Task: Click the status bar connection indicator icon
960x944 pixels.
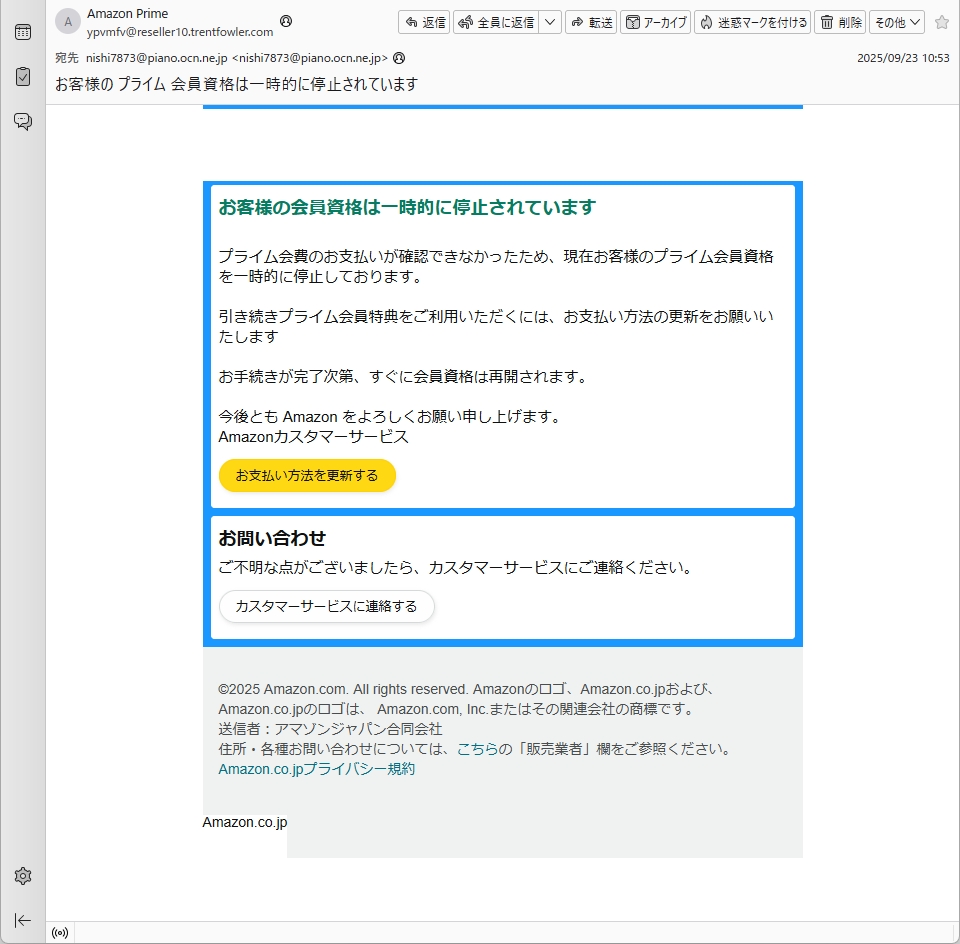Action: pyautogui.click(x=60, y=933)
